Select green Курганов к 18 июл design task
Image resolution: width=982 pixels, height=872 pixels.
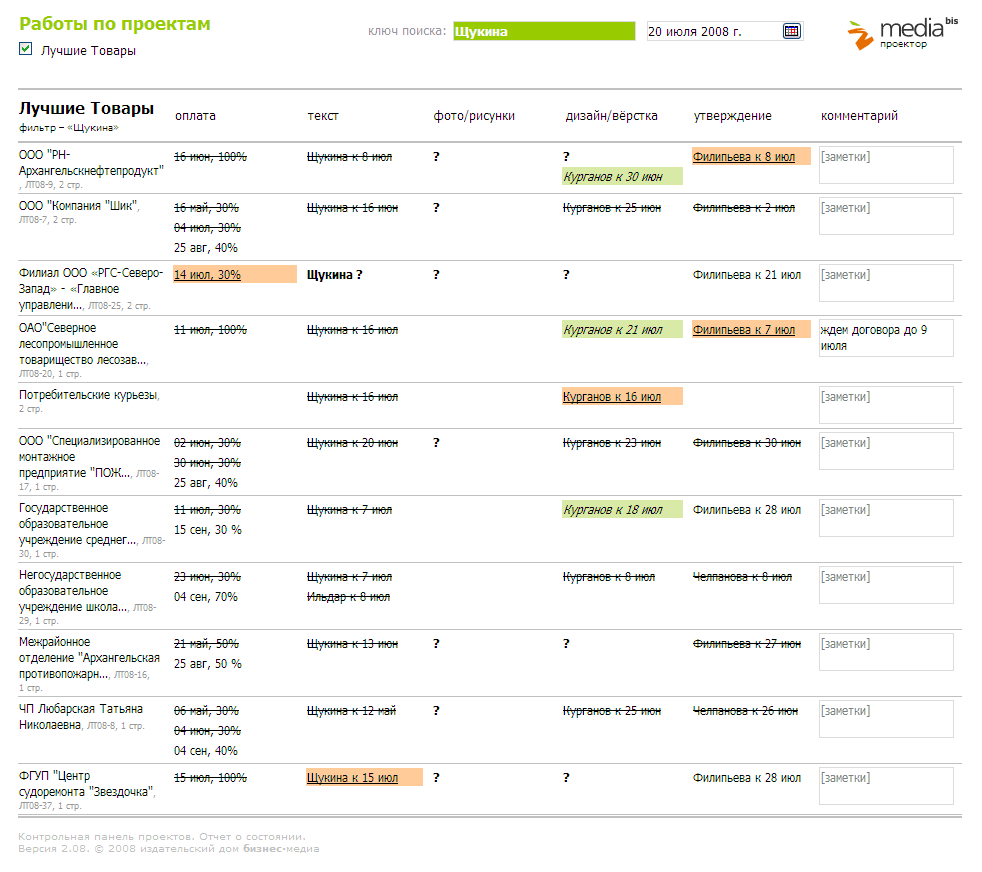(x=613, y=510)
